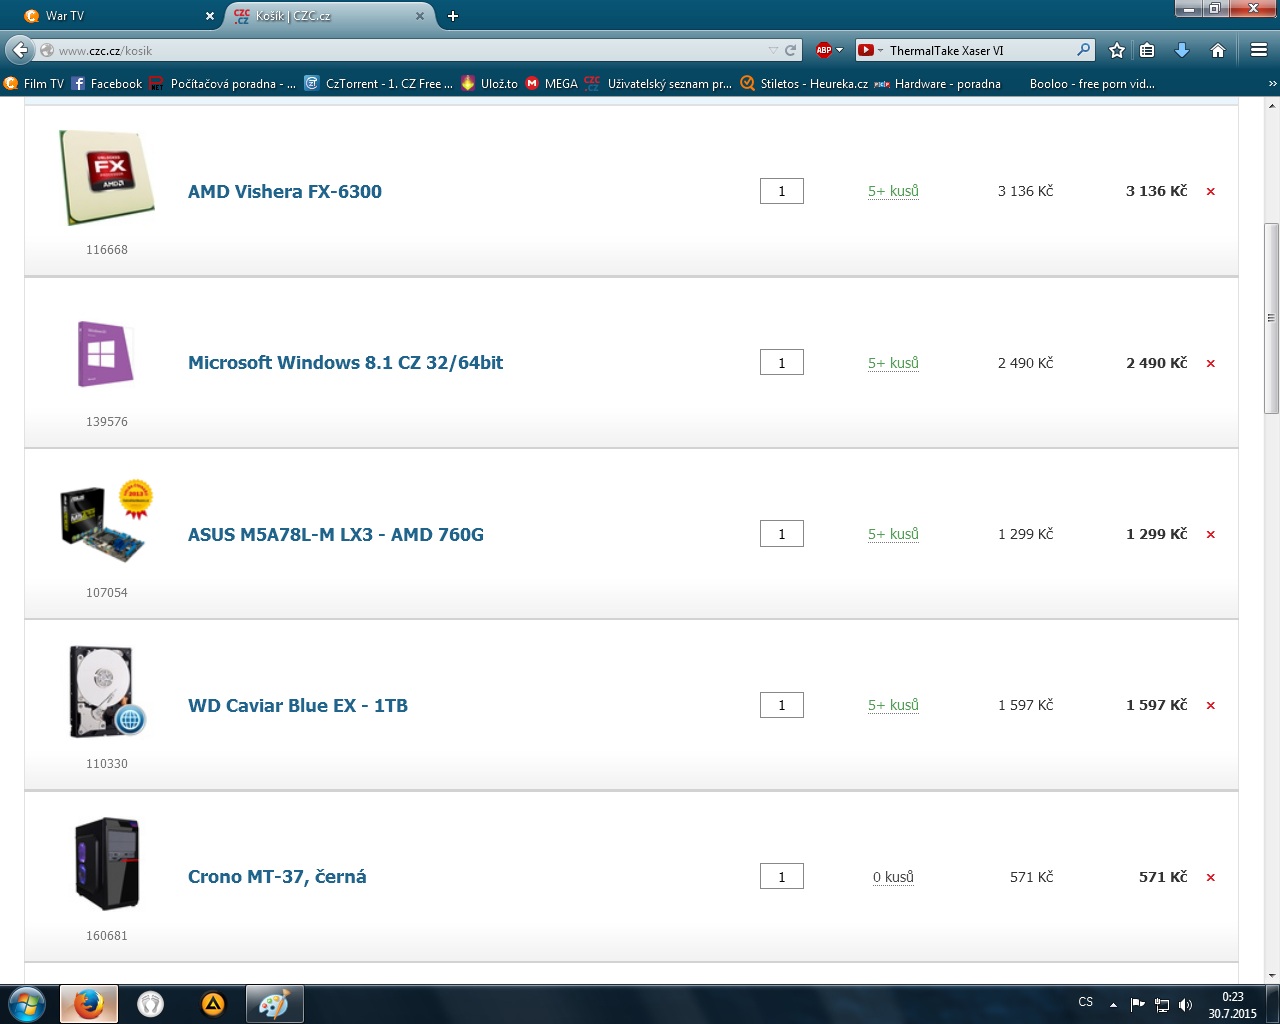
Task: Click the search magnifier icon
Action: (1084, 50)
